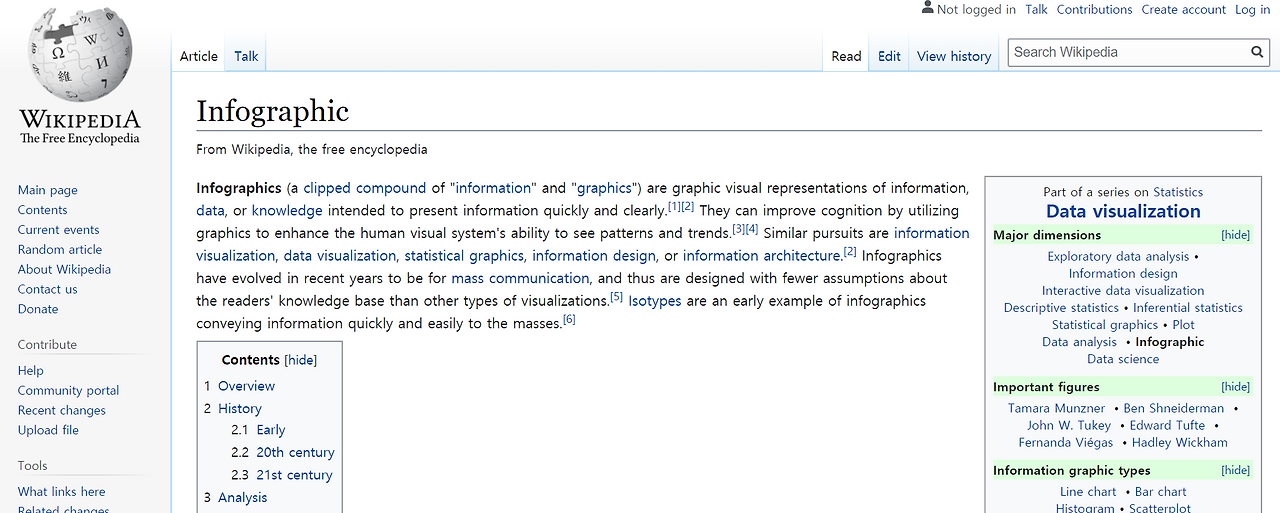Switch to the Talk tab
This screenshot has width=1280, height=513.
click(x=246, y=56)
